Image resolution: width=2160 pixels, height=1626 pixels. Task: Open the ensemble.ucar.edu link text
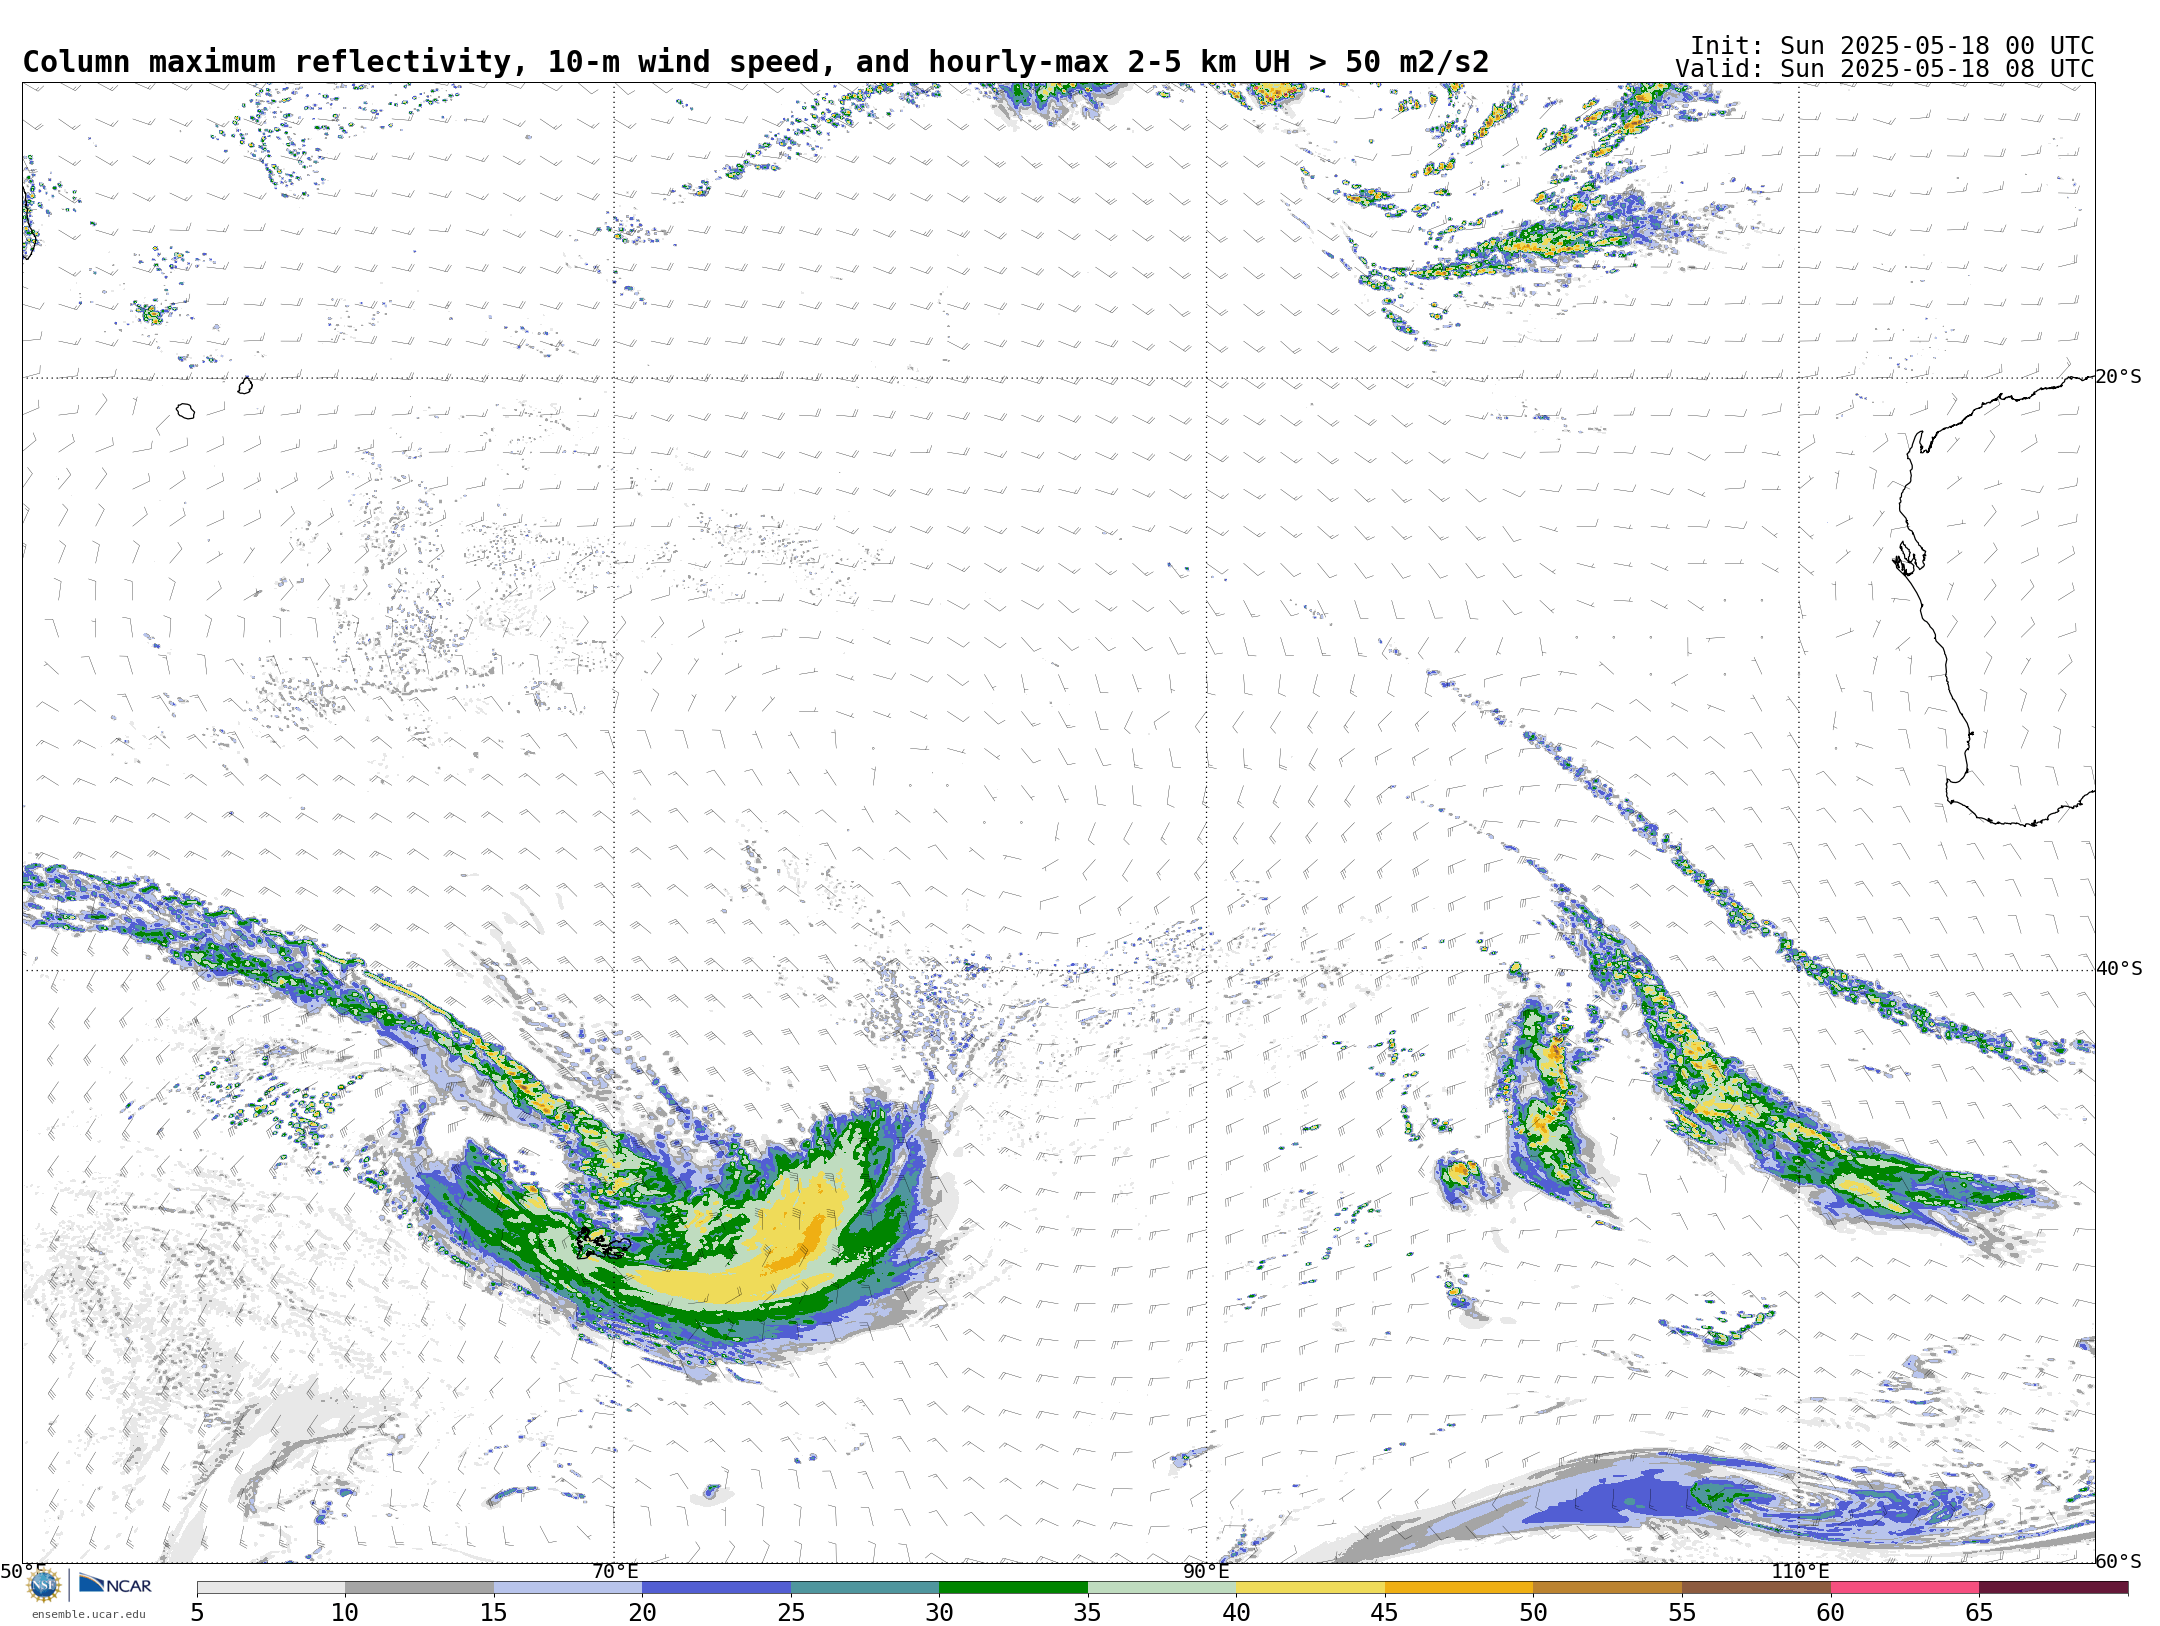[88, 1614]
